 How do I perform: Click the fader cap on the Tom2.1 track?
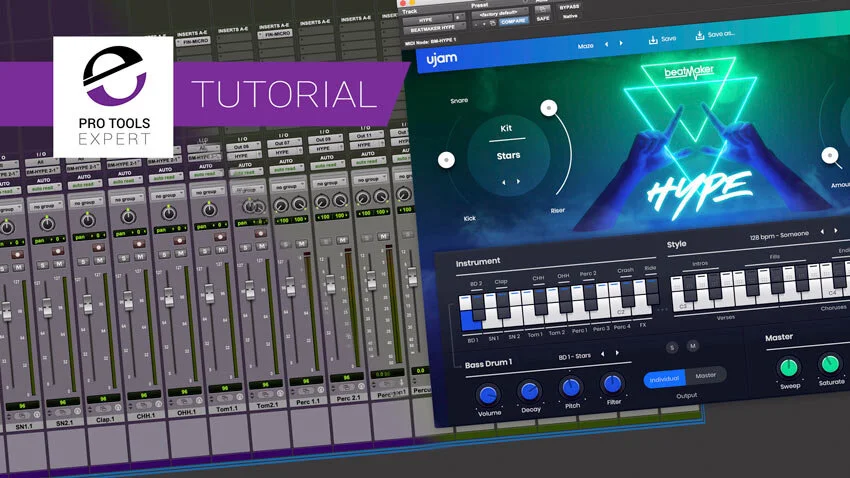250,291
